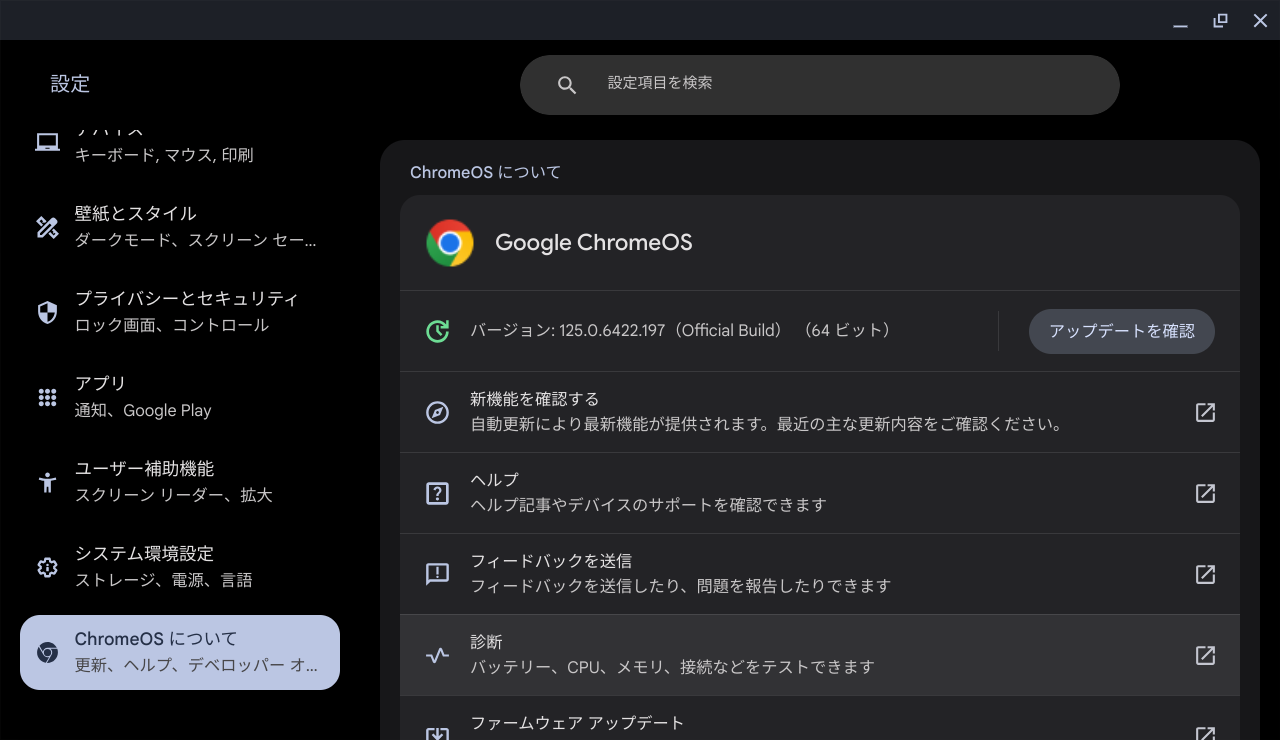Click the shield icon for プライバシーとセキュリティ
The width and height of the screenshot is (1280, 740).
46,312
